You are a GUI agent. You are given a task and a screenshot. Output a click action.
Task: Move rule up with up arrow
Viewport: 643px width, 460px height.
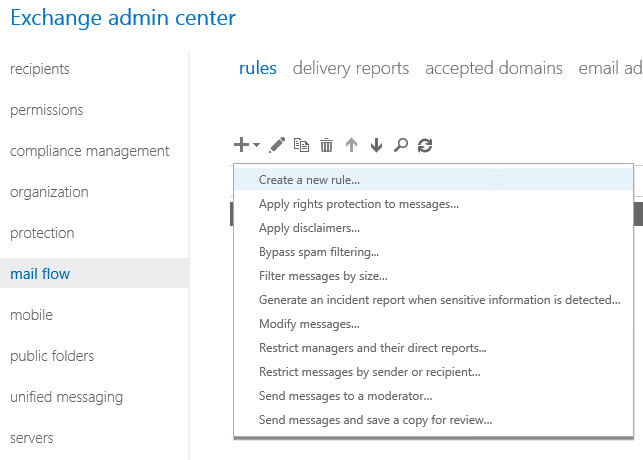tap(351, 145)
